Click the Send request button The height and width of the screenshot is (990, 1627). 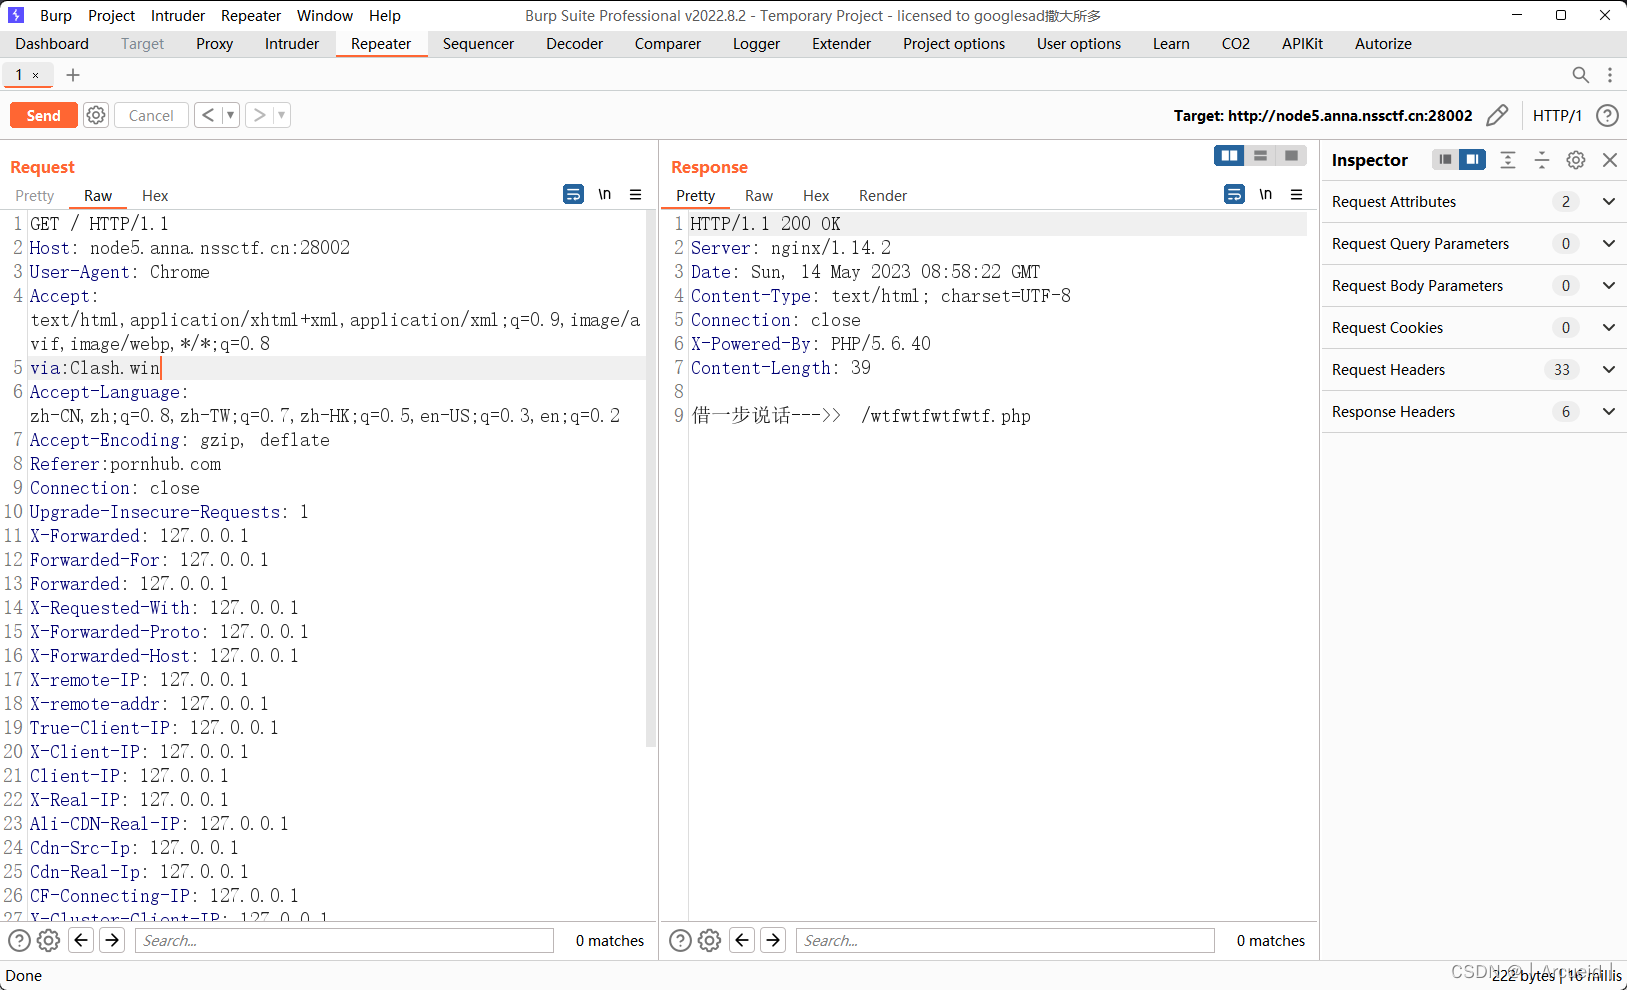point(43,115)
